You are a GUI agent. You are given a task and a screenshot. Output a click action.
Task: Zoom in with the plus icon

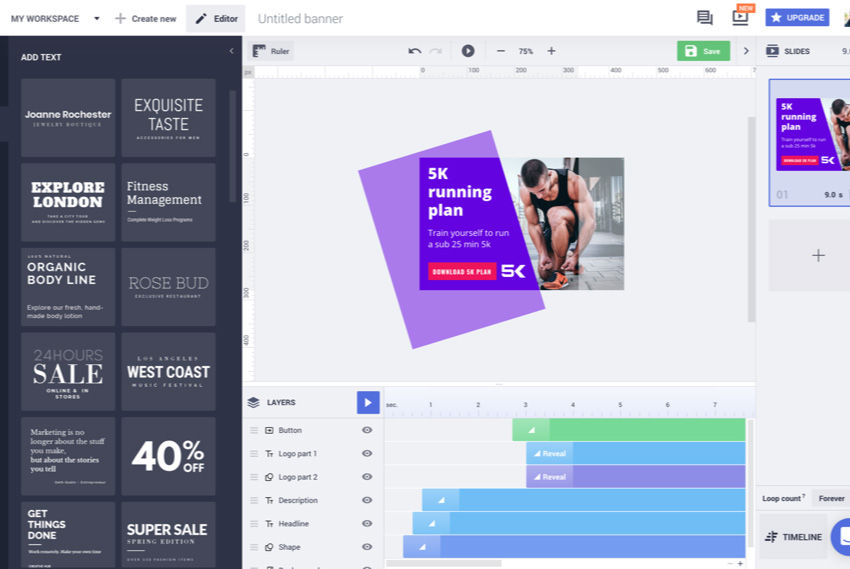click(551, 51)
